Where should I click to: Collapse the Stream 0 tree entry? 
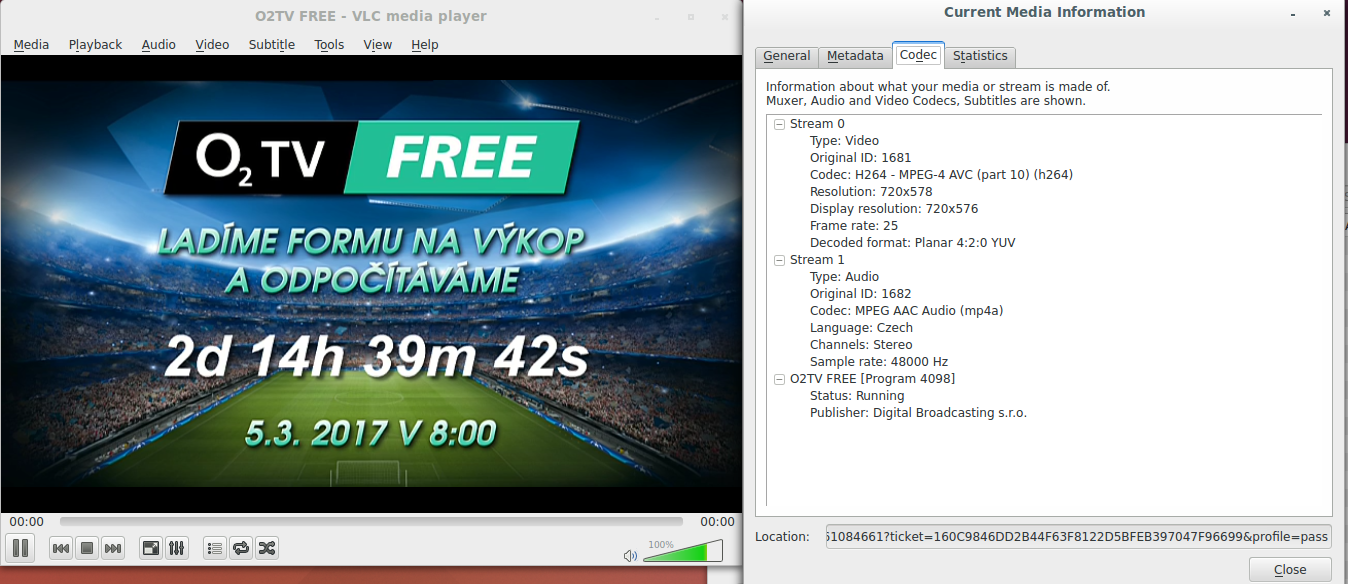click(x=779, y=123)
